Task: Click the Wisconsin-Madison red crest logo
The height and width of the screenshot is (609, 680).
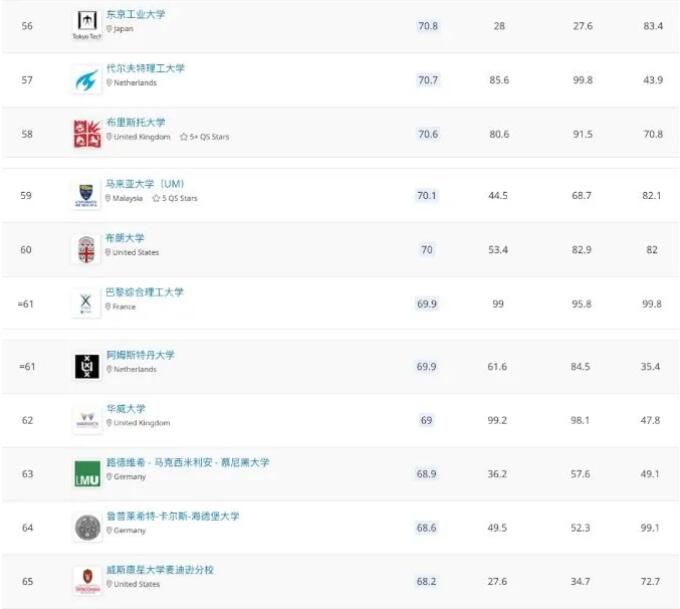Action: 87,581
